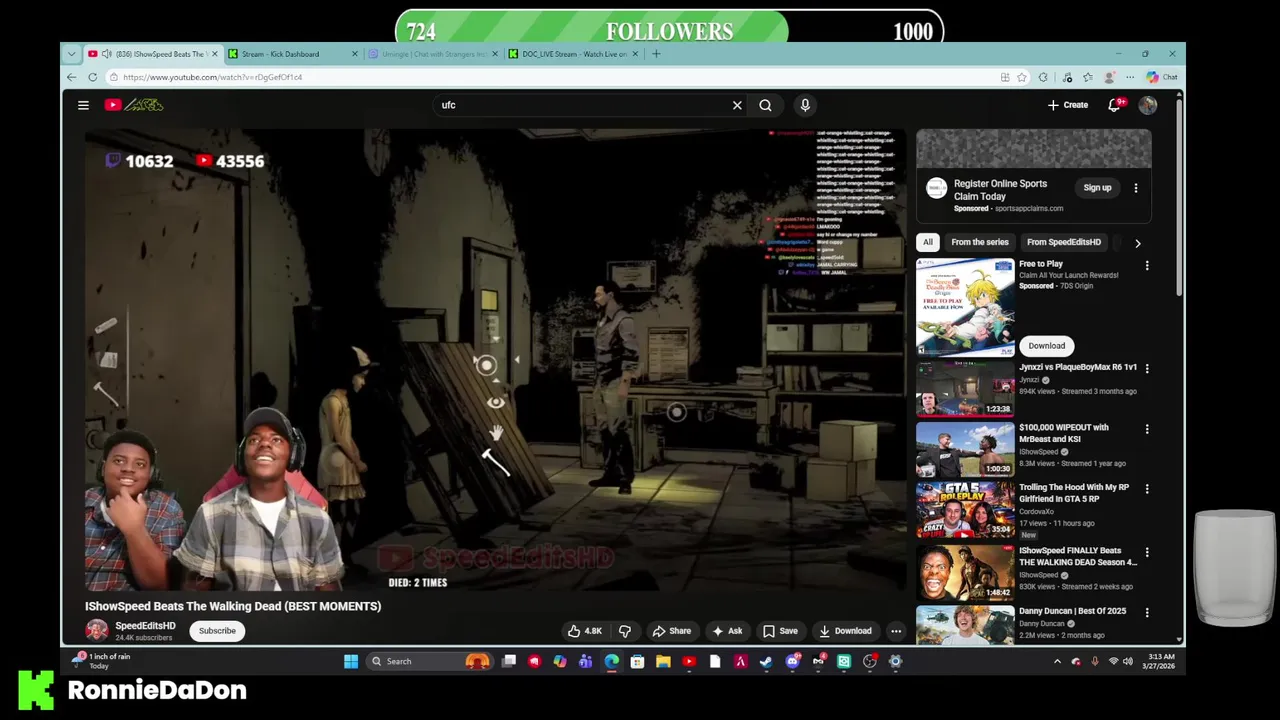The height and width of the screenshot is (720, 1280).
Task: Sign up on Register Online Sports ad
Action: point(1097,188)
